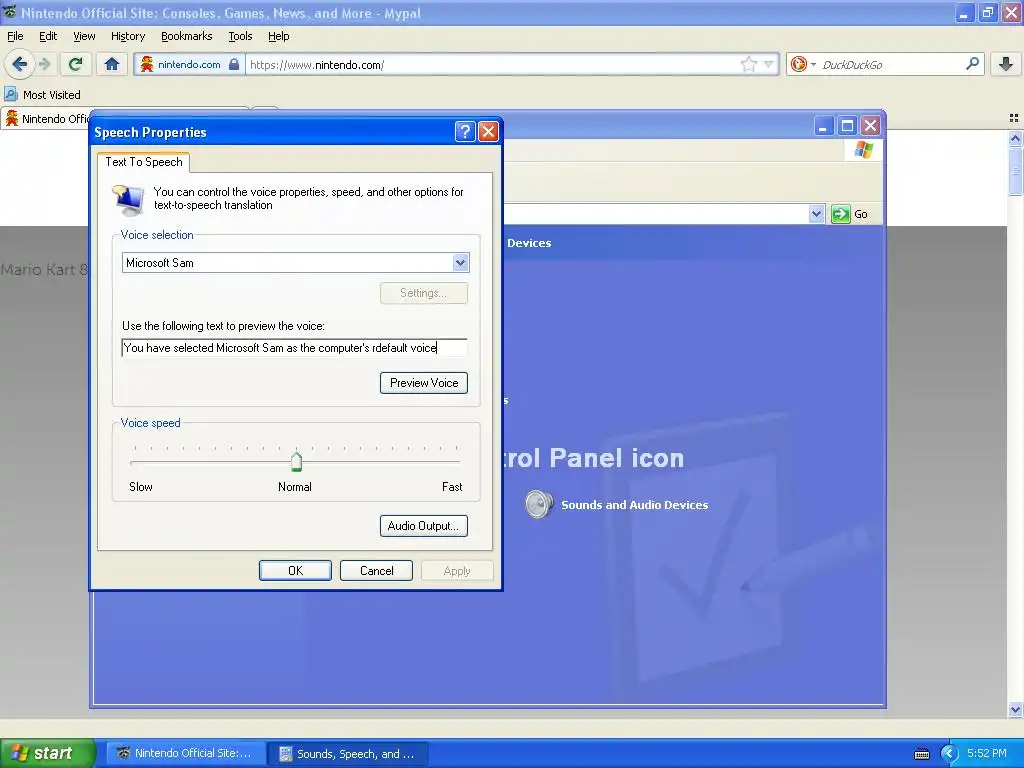Image resolution: width=1024 pixels, height=768 pixels.
Task: Click the browser scrollbar down arrow
Action: point(1015,709)
